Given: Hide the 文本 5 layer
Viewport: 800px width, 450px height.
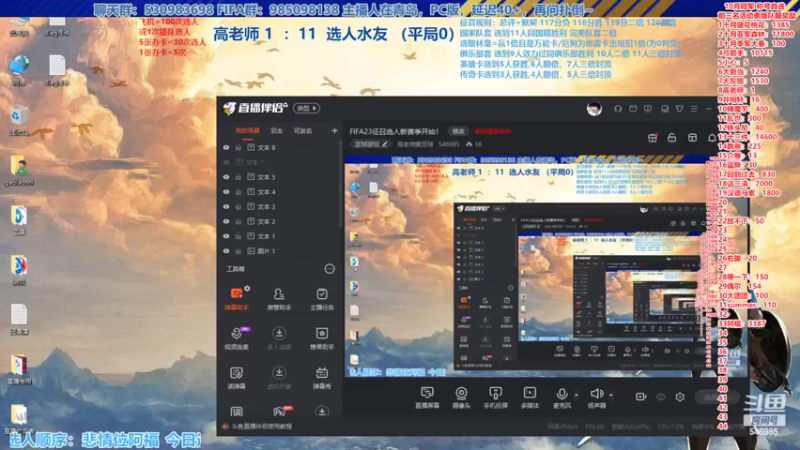Looking at the screenshot, I should 226,177.
